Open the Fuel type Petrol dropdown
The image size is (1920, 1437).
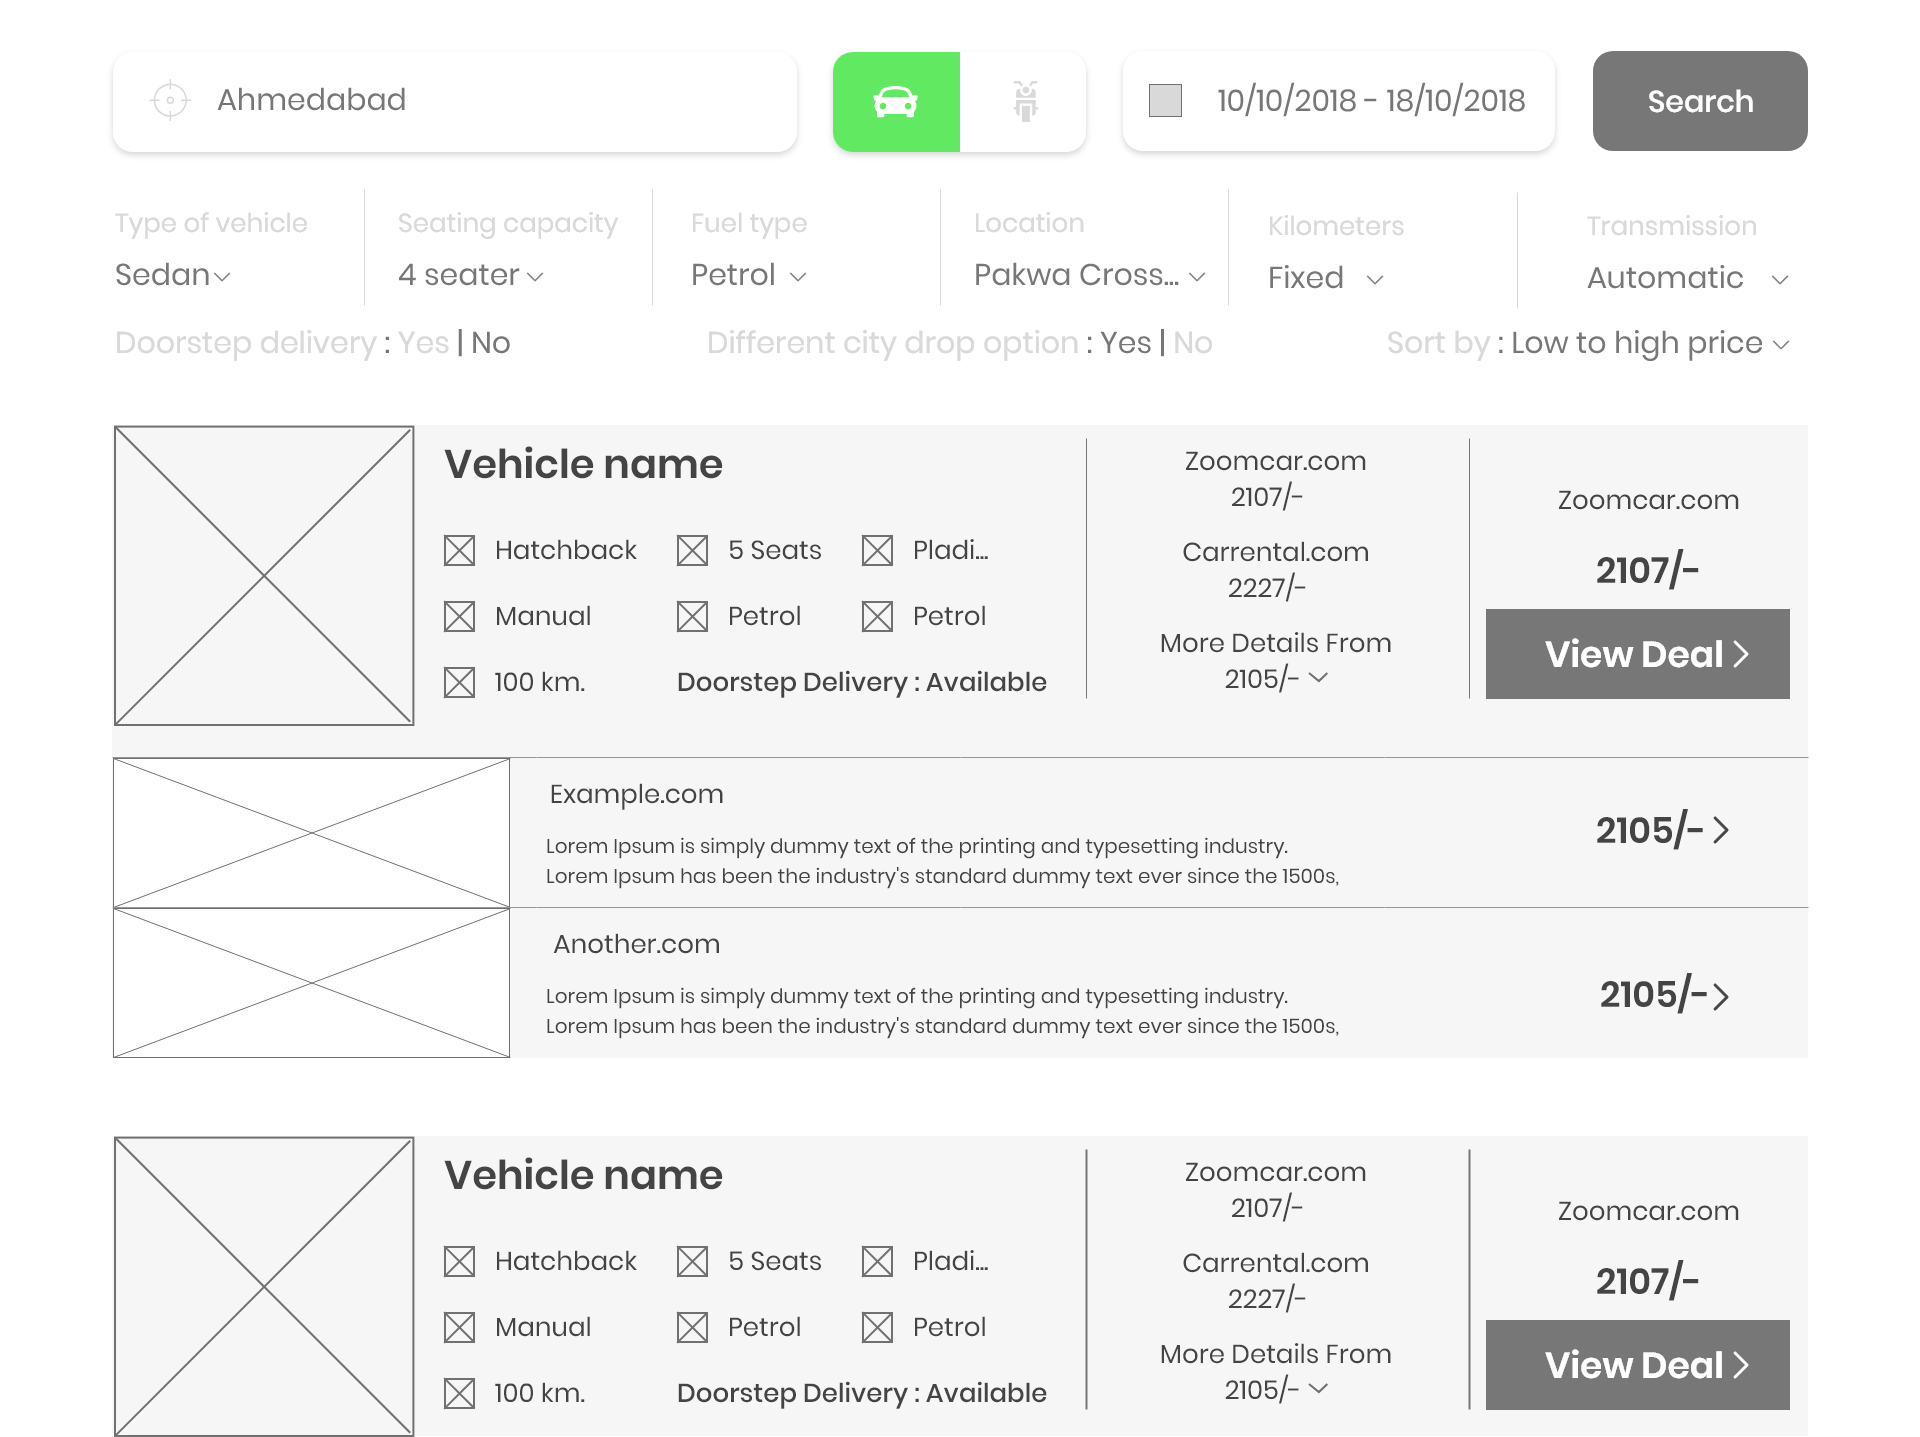tap(749, 274)
